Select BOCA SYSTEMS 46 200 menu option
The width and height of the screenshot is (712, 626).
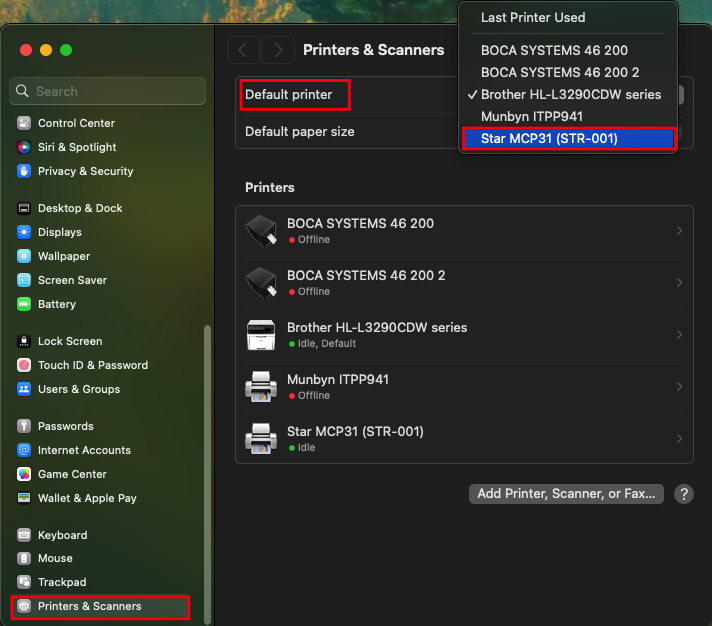(568, 50)
